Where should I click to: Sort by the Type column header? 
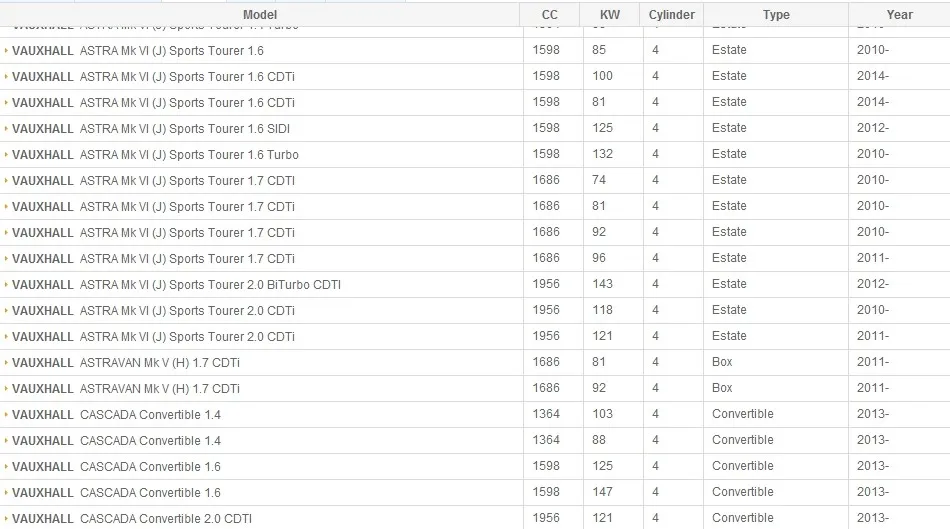click(776, 15)
